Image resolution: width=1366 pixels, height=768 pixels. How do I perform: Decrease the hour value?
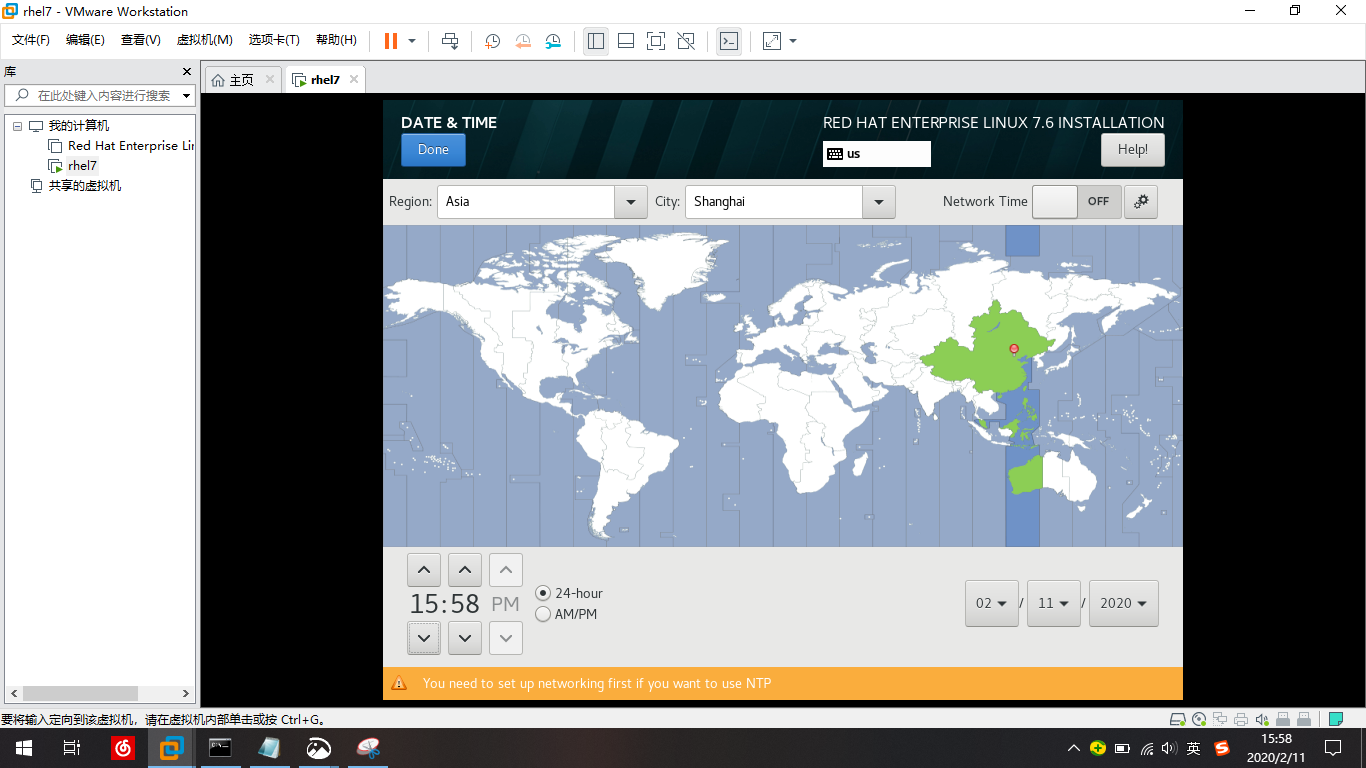click(424, 638)
